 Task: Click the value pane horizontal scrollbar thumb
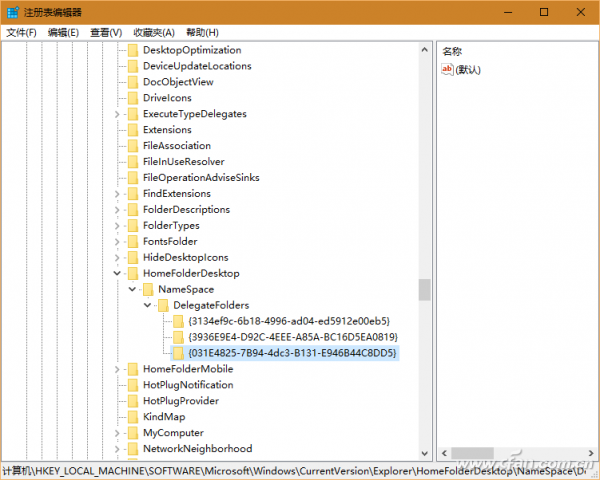click(472, 453)
